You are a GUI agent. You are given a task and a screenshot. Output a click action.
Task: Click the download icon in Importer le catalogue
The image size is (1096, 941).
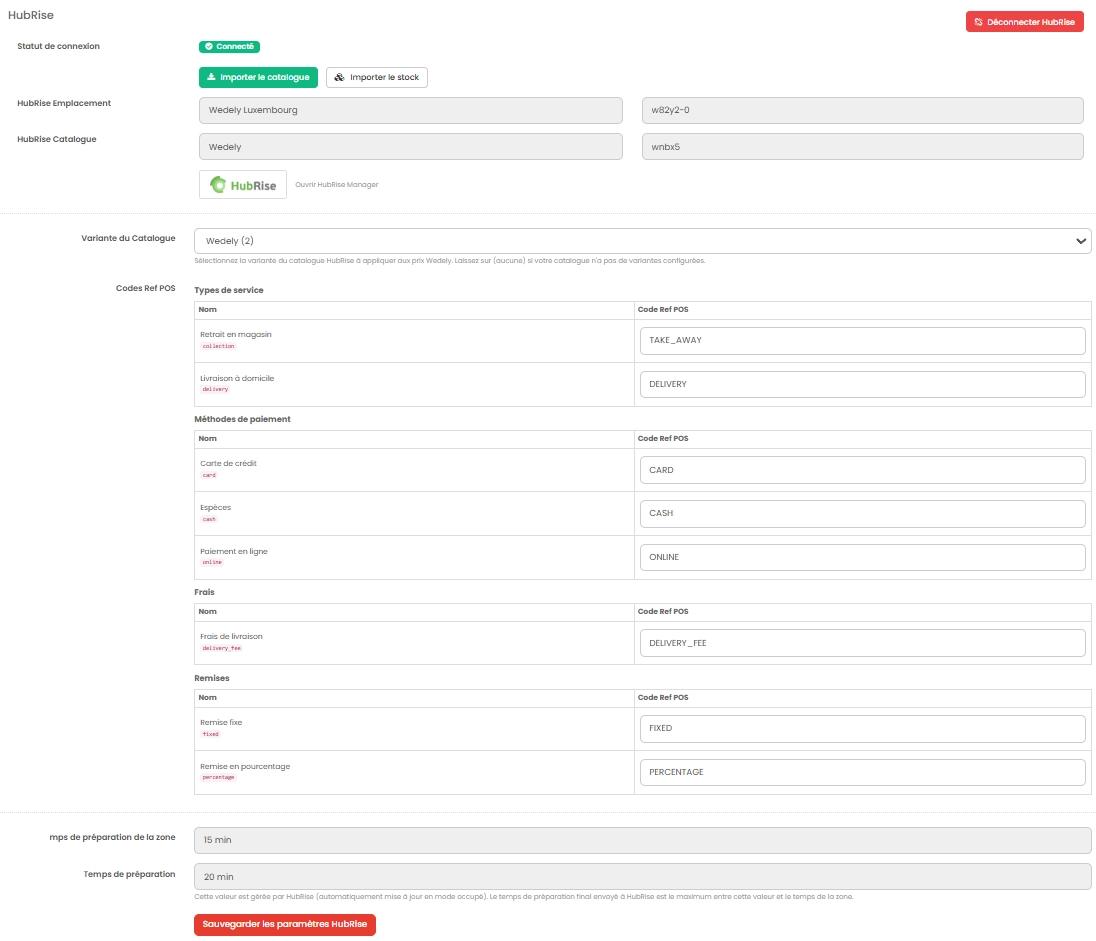[x=211, y=77]
